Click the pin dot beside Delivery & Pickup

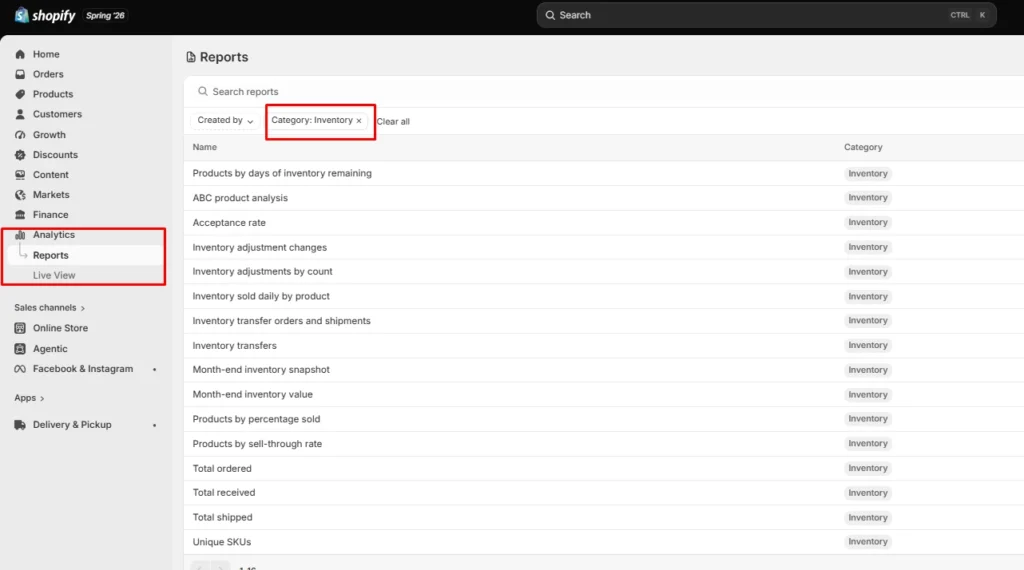tap(155, 425)
